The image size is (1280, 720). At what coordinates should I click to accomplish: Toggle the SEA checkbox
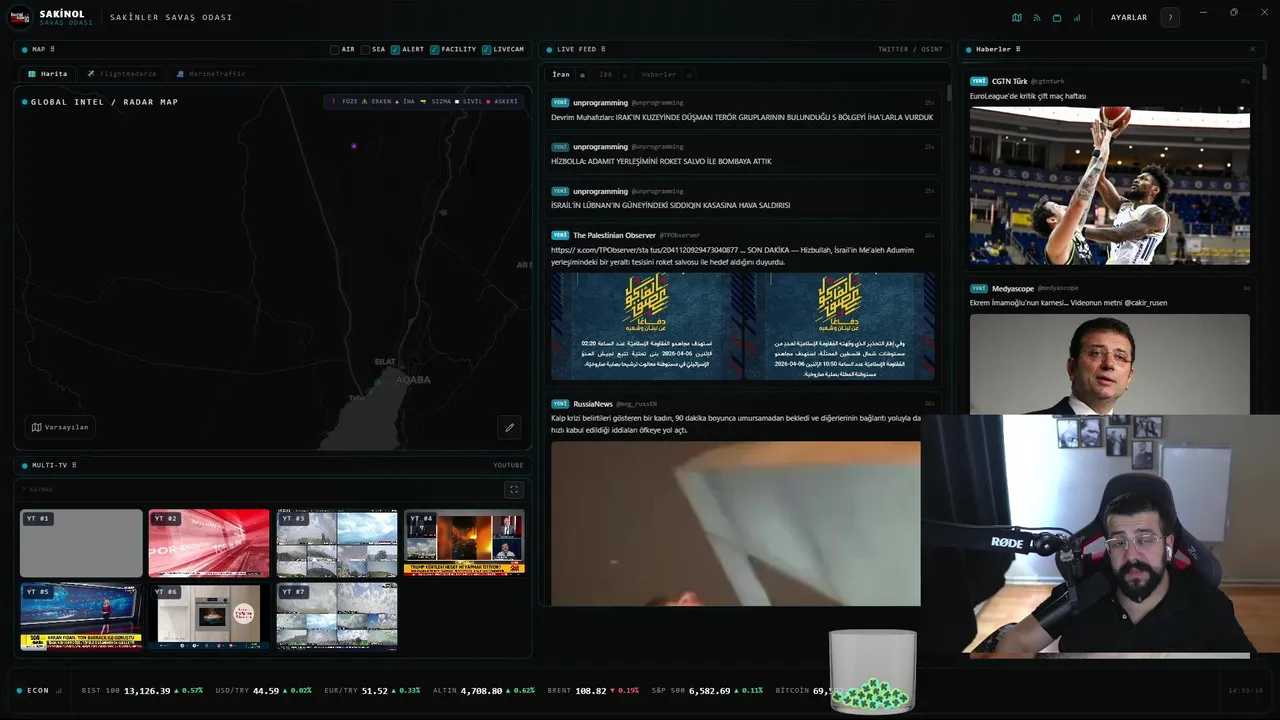(366, 49)
